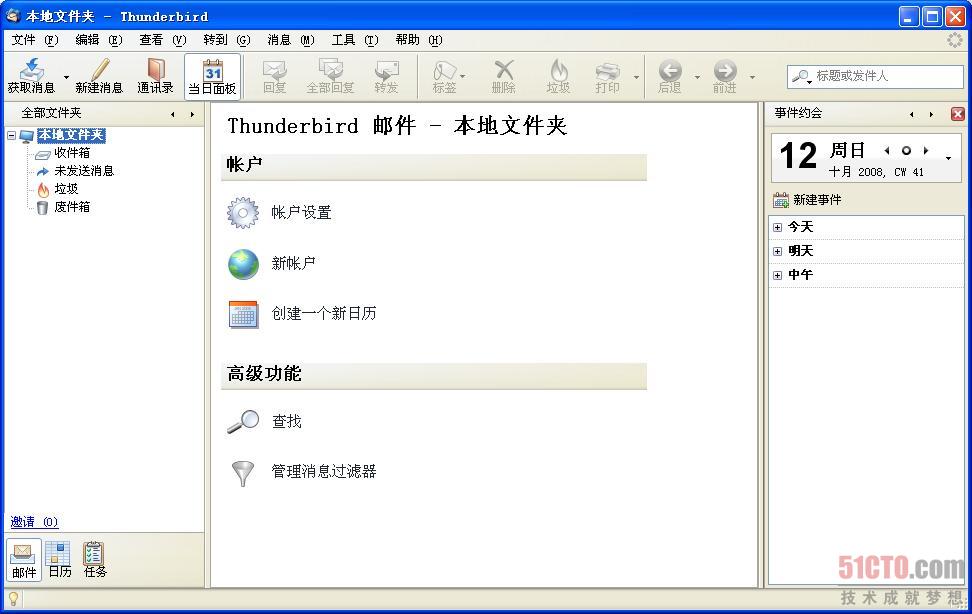Open the 废件箱 trash folder
This screenshot has width=972, height=614.
(72, 207)
